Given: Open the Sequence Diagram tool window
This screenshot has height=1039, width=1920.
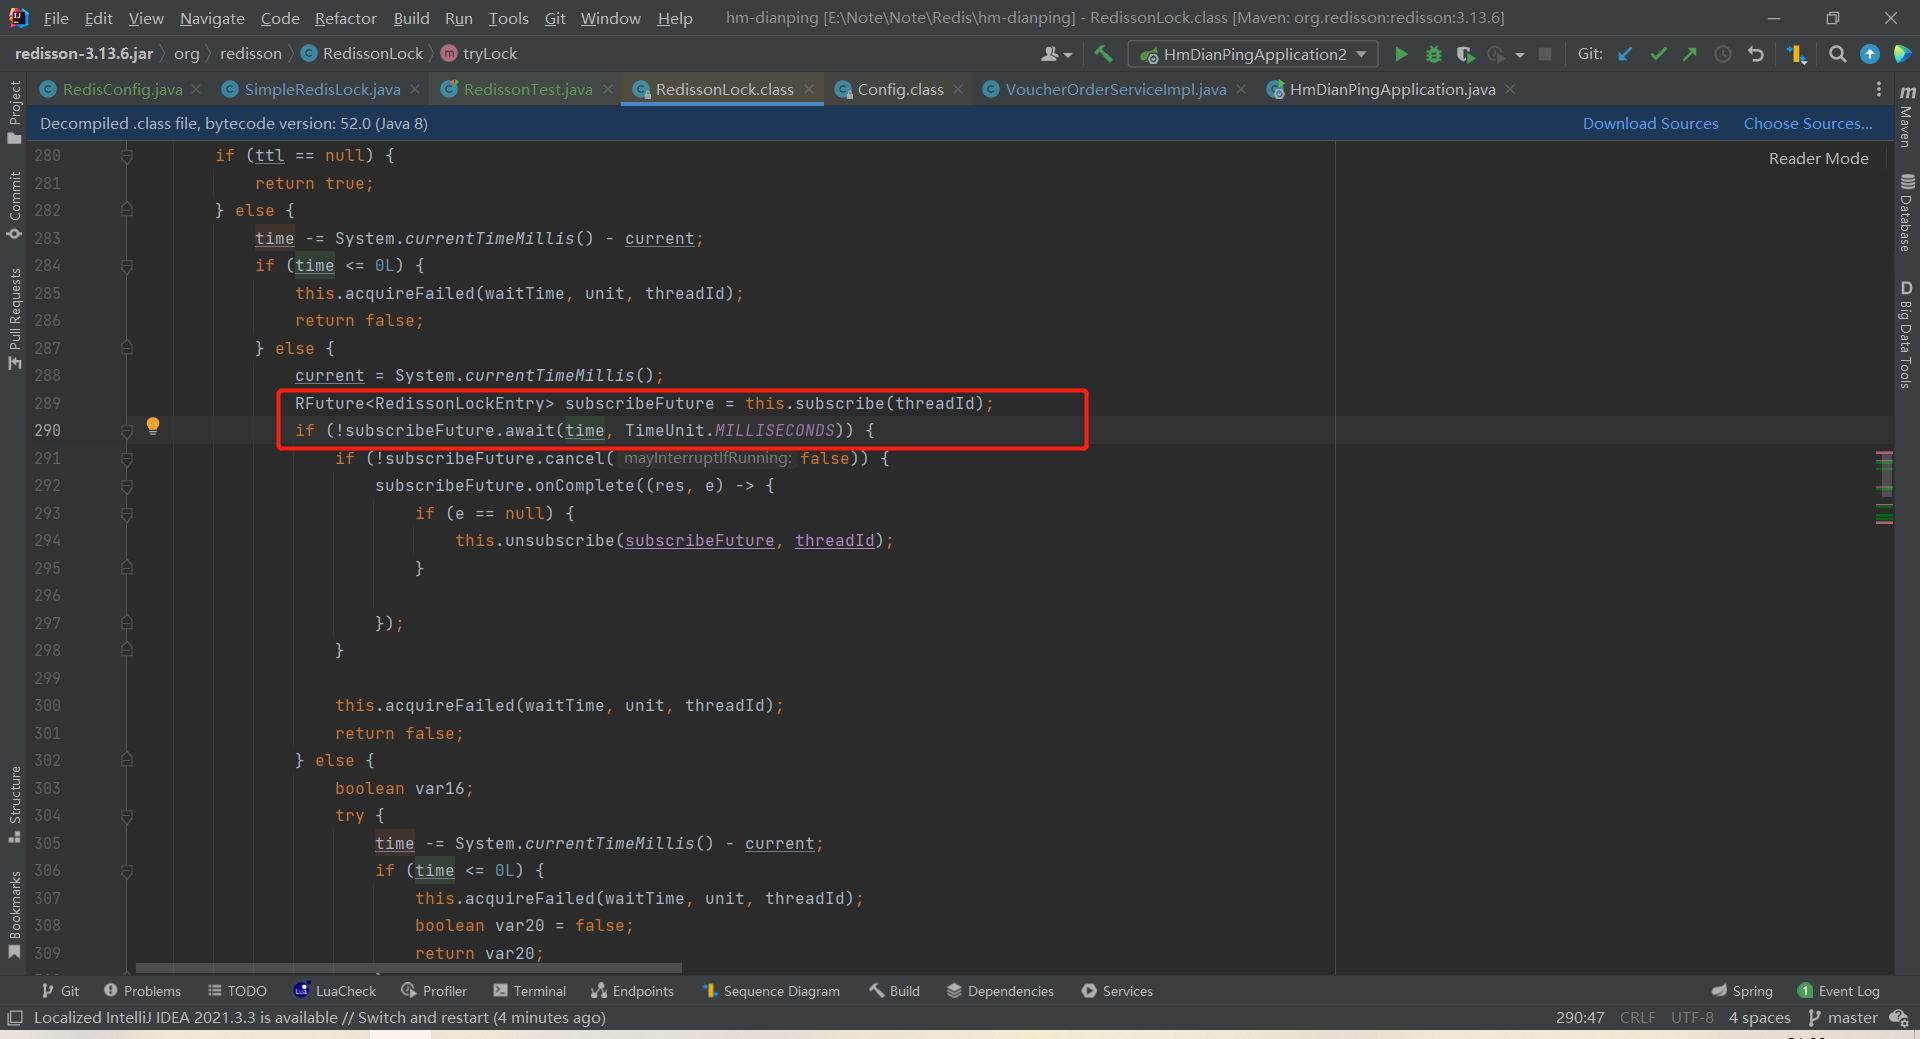Looking at the screenshot, I should [771, 991].
